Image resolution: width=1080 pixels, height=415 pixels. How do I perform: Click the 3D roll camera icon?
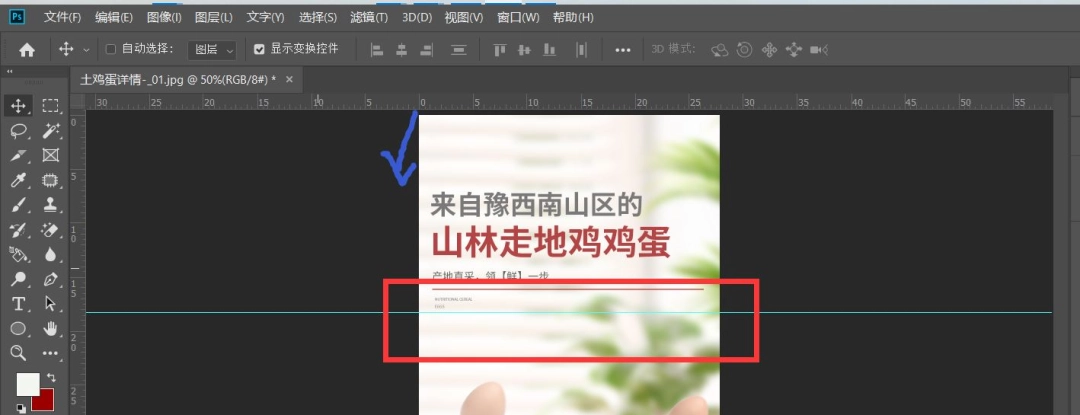click(744, 50)
